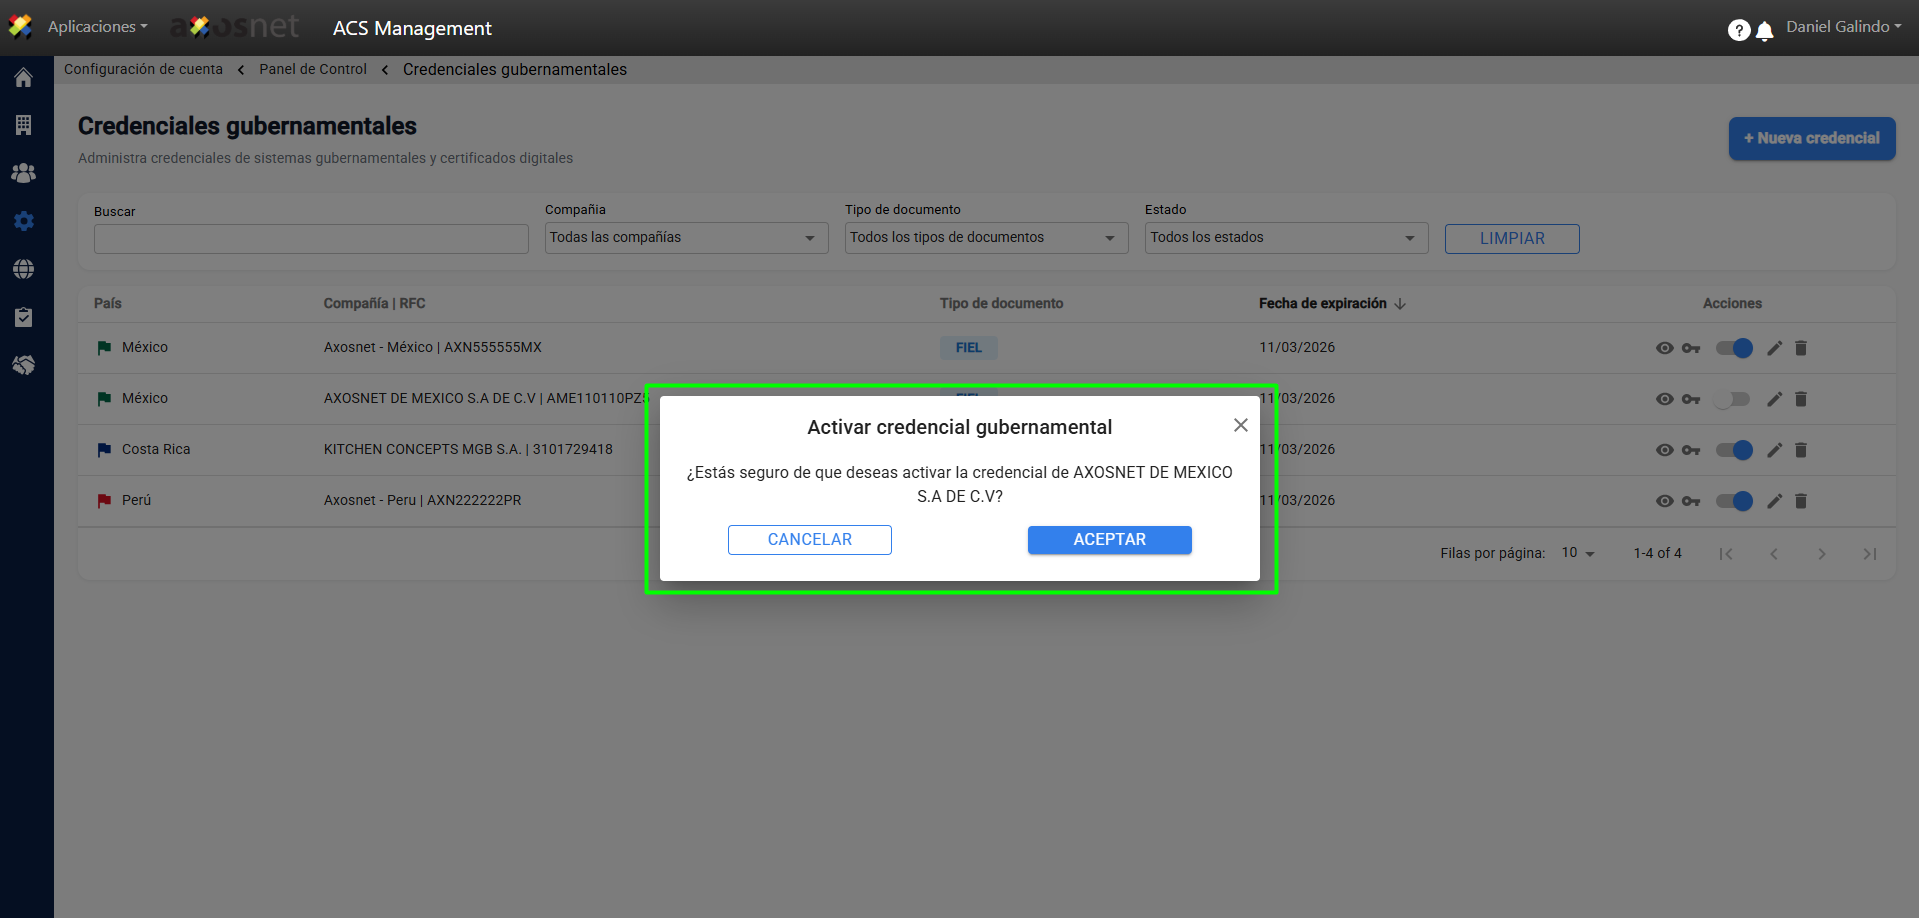1919x918 pixels.
Task: Open the users group icon in sidebar
Action: tap(24, 173)
